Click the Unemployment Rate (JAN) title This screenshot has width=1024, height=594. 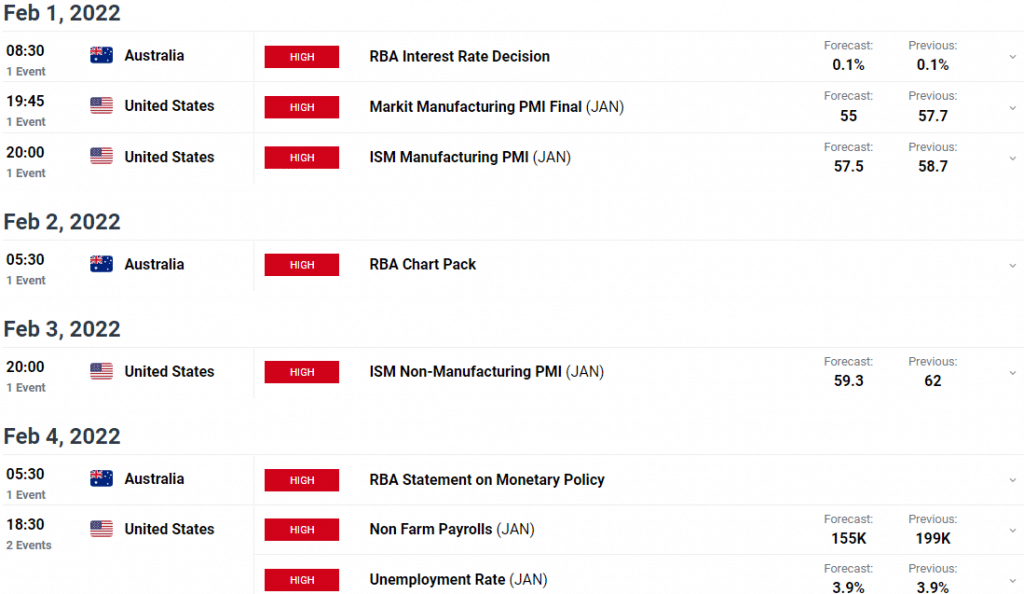[x=458, y=580]
